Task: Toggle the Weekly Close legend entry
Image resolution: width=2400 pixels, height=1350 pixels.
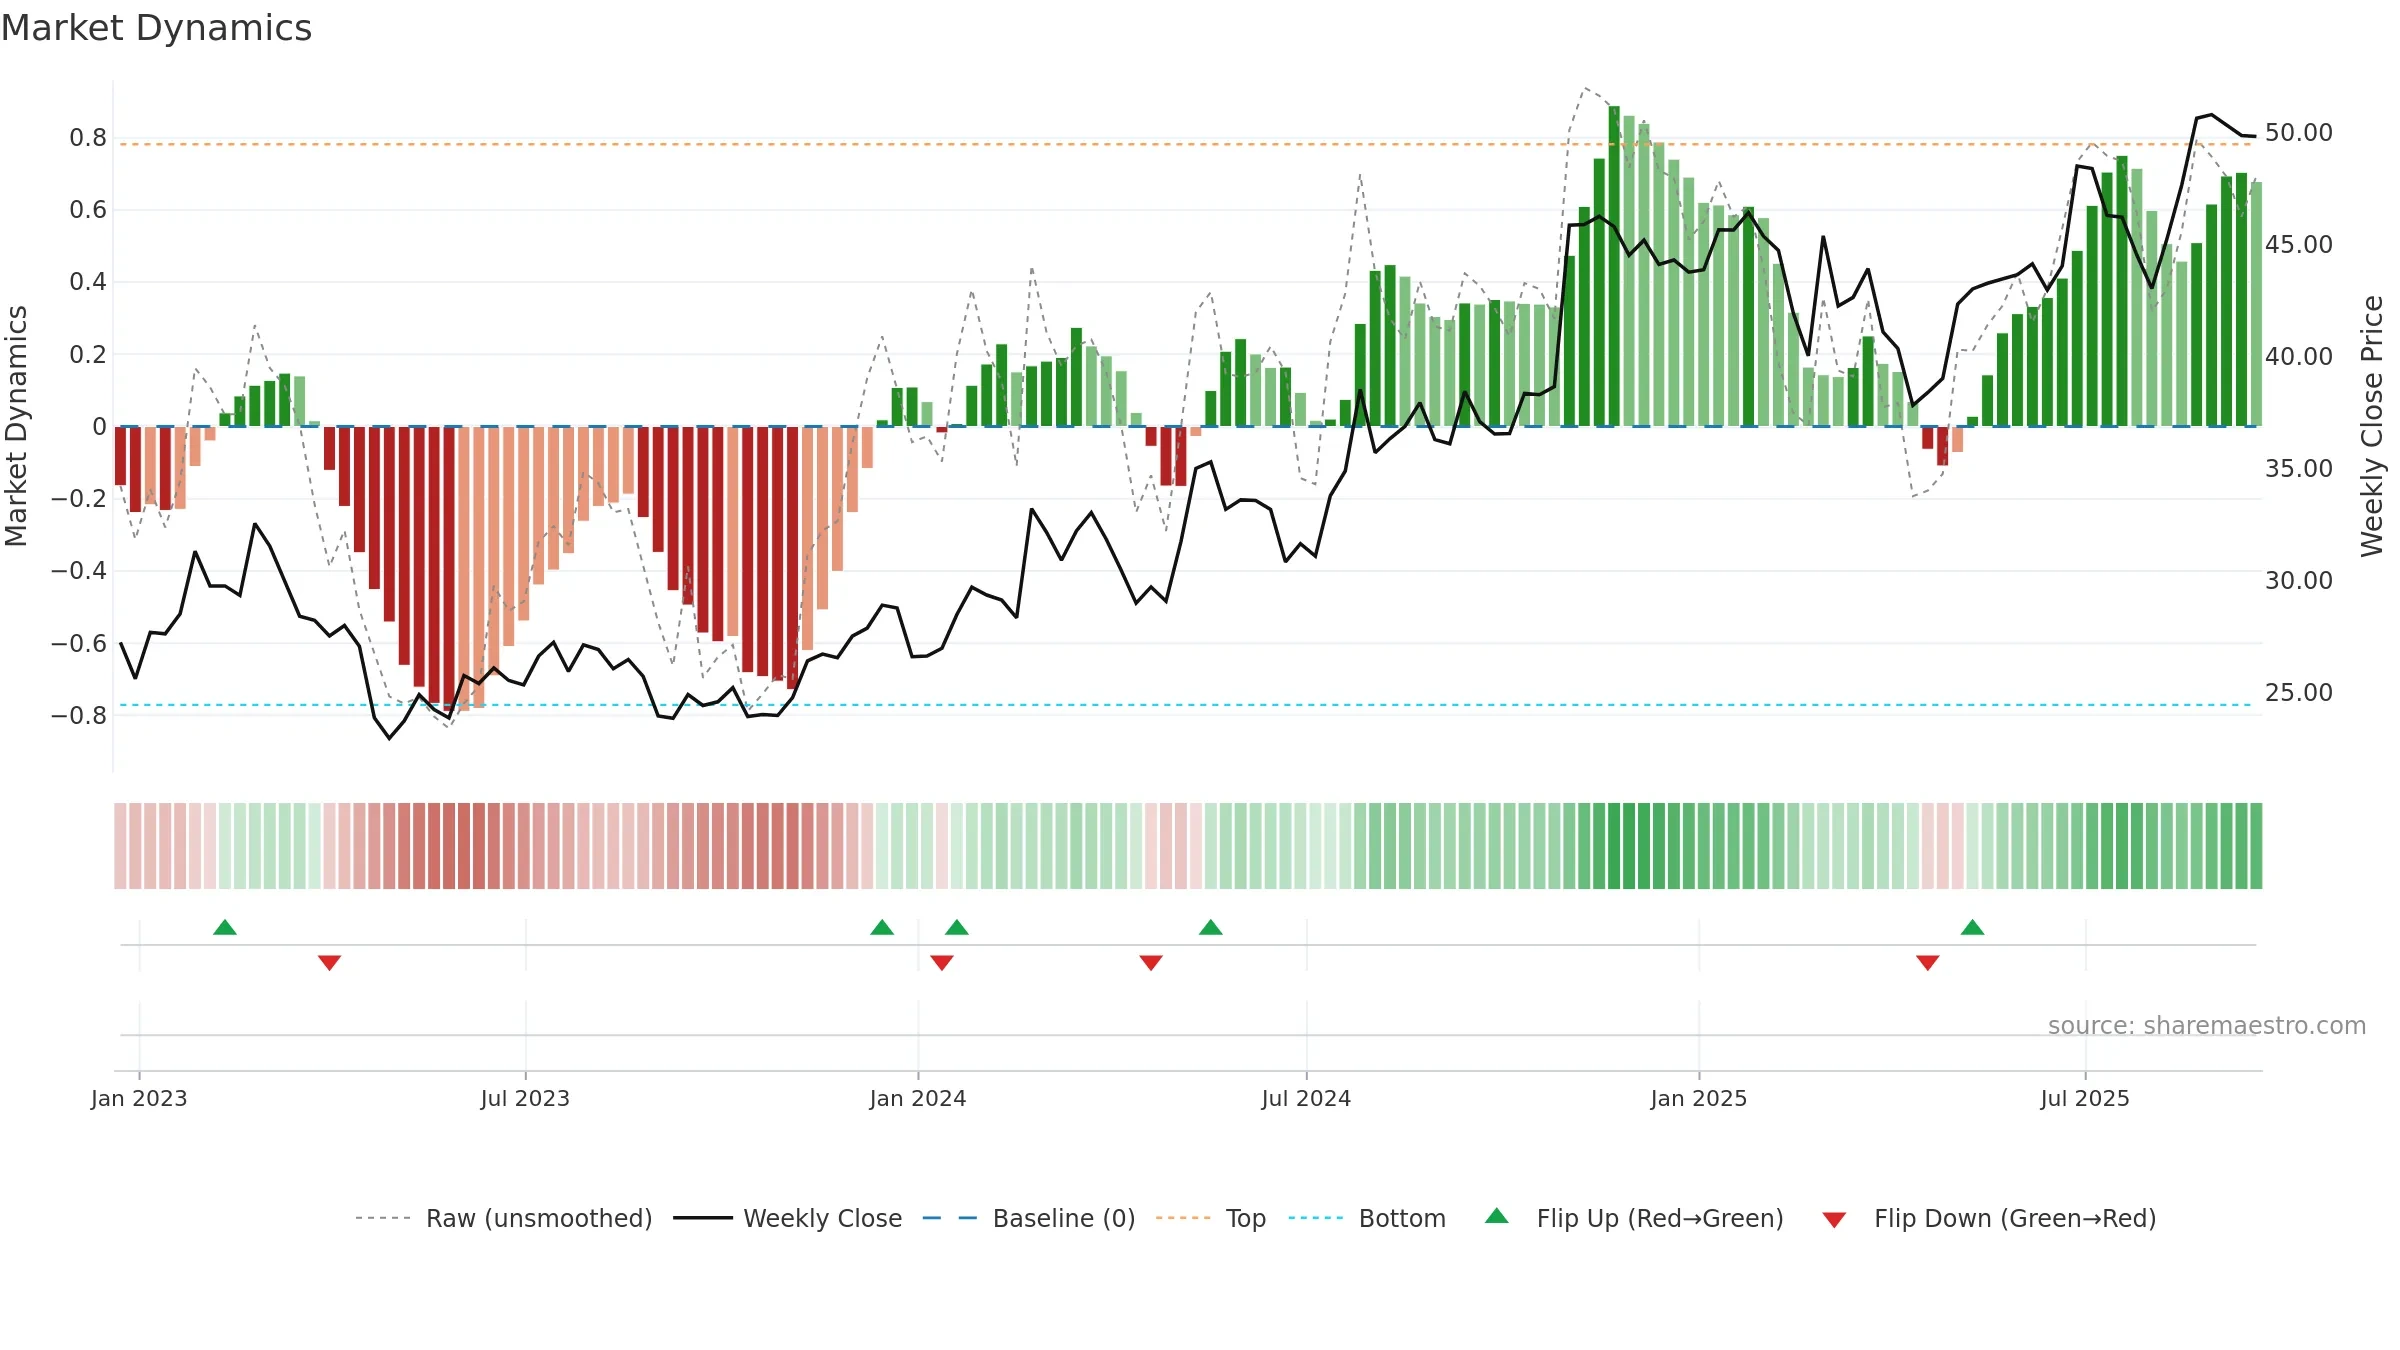Action: [x=788, y=1218]
